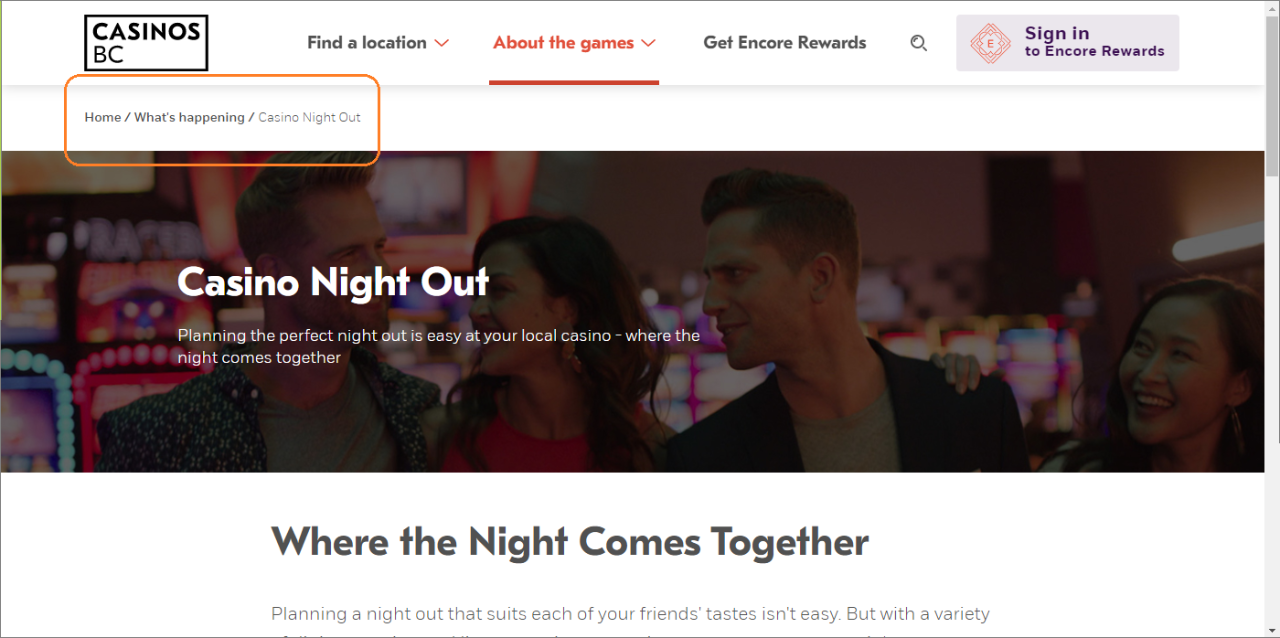Click the scrollbar up arrow
Image resolution: width=1280 pixels, height=638 pixels.
click(1272, 7)
